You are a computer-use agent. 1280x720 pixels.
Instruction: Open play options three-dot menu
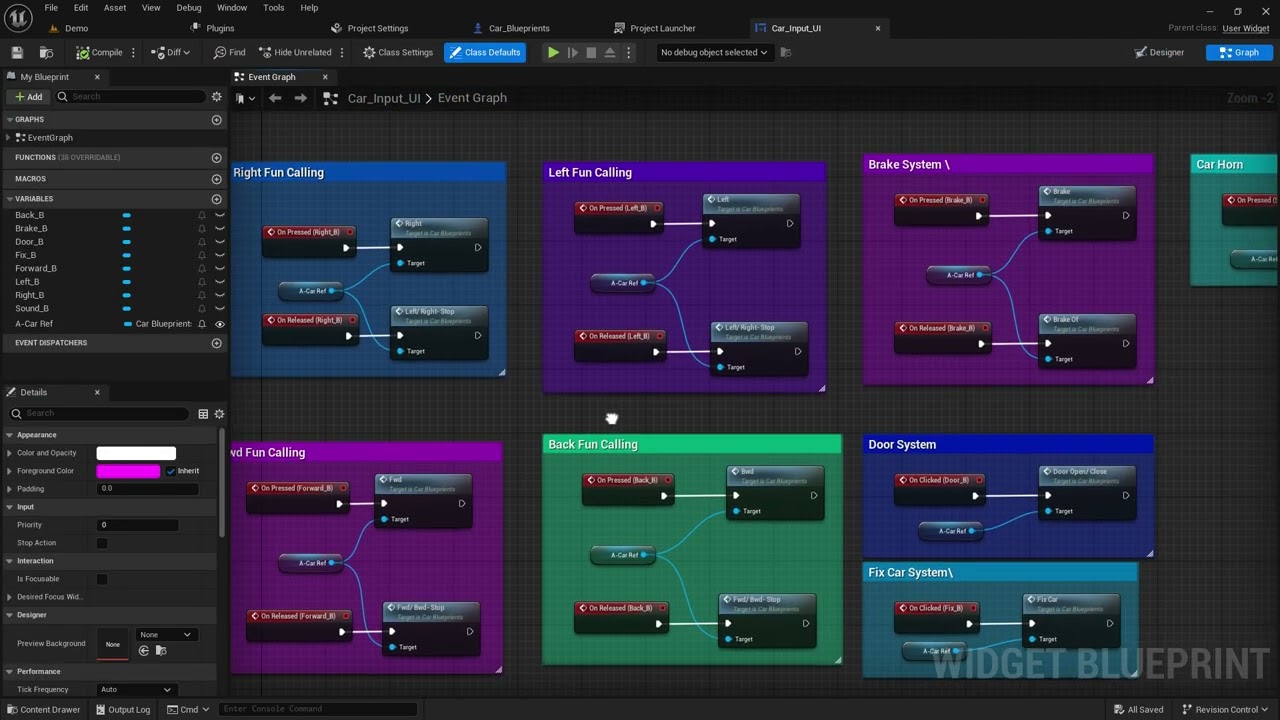click(628, 52)
